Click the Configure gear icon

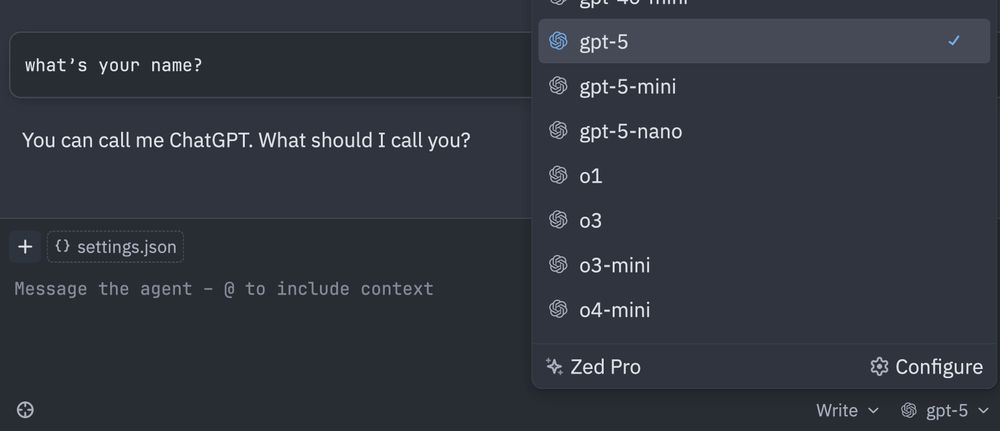pyautogui.click(x=879, y=367)
